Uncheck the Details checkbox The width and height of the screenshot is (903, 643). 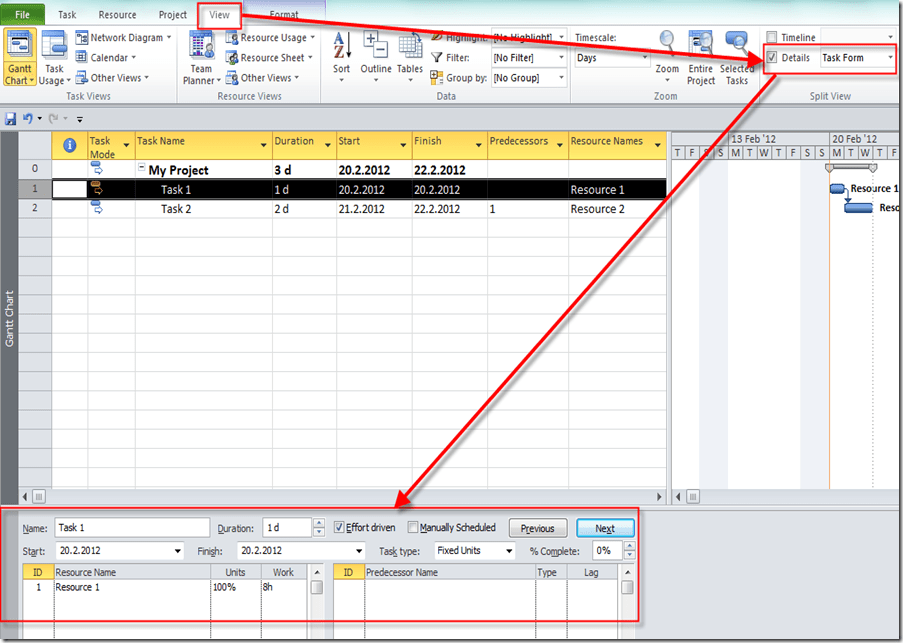pos(771,58)
